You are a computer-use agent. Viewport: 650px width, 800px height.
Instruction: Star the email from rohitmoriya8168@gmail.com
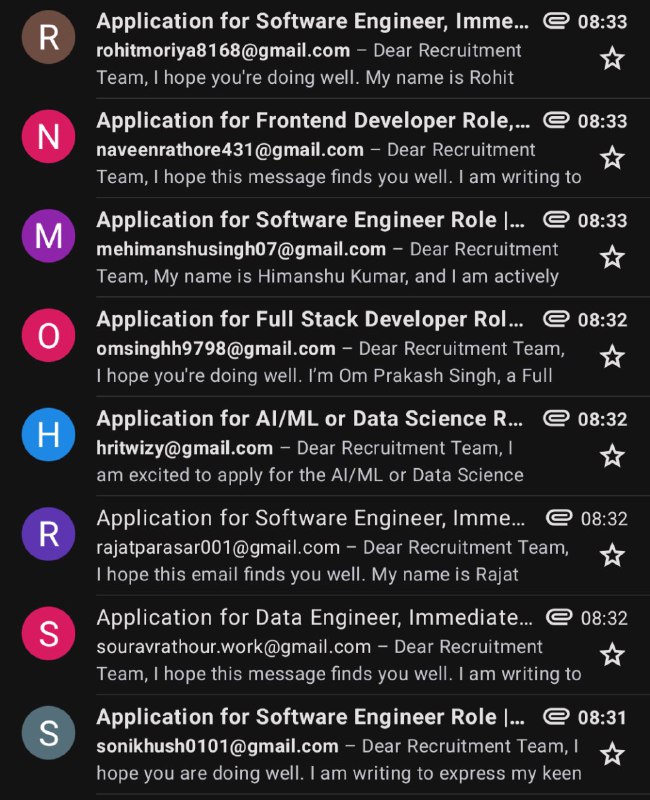point(612,59)
